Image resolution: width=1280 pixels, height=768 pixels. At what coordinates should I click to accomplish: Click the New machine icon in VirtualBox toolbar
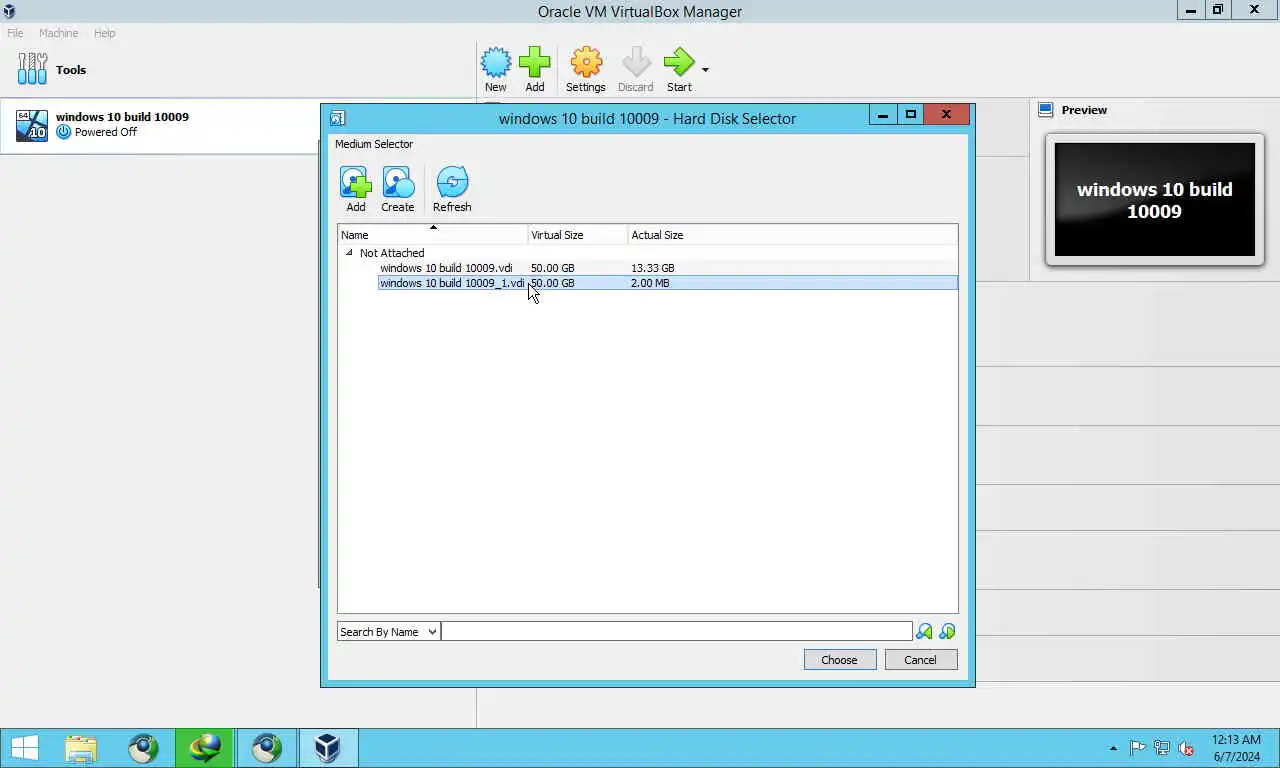[496, 69]
